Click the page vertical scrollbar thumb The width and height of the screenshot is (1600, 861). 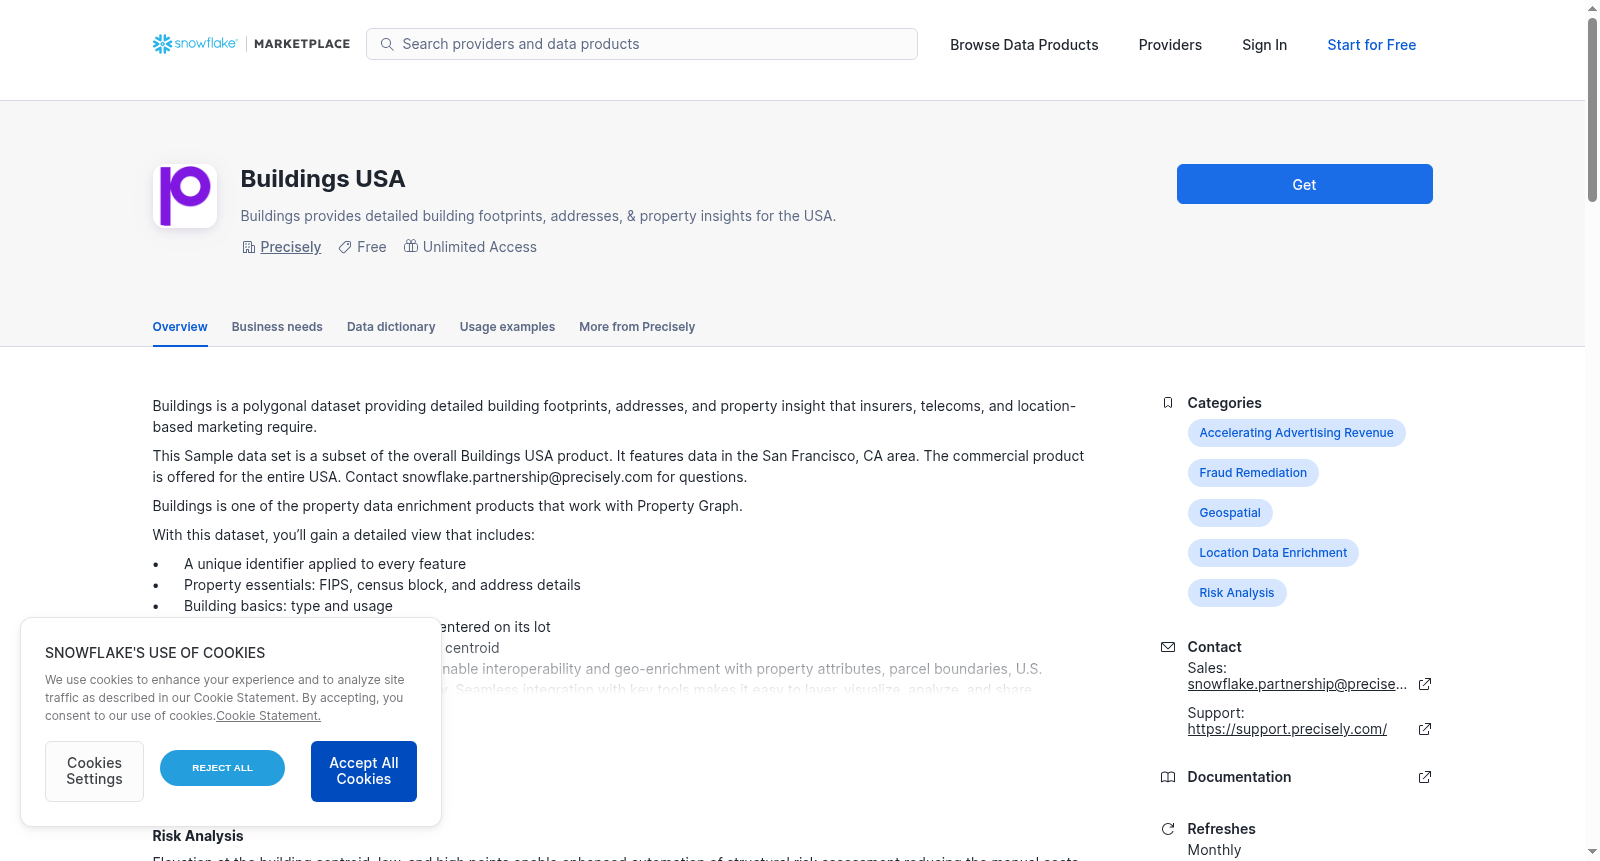(x=1592, y=110)
